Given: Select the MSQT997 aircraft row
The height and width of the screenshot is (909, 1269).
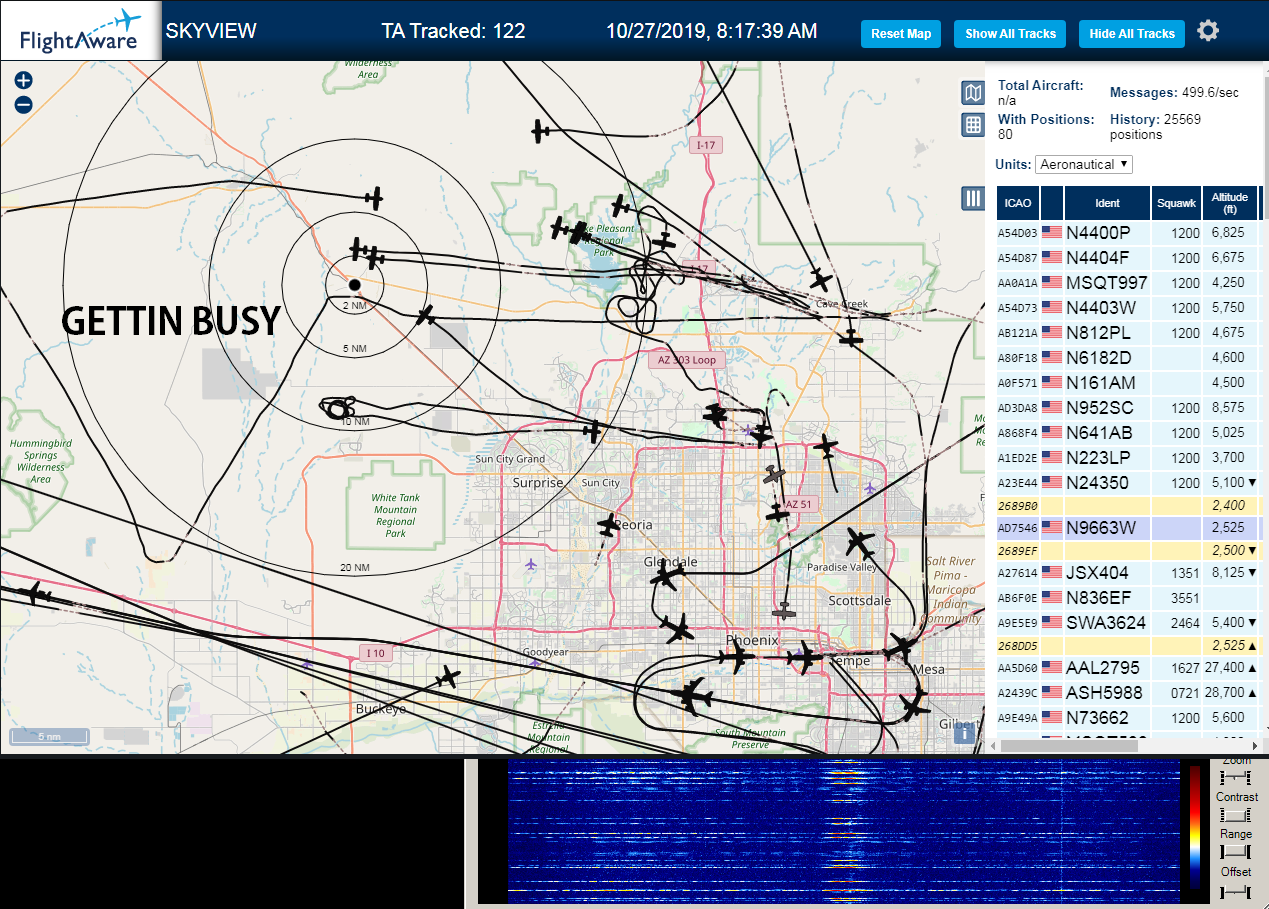Looking at the screenshot, I should click(x=1128, y=282).
